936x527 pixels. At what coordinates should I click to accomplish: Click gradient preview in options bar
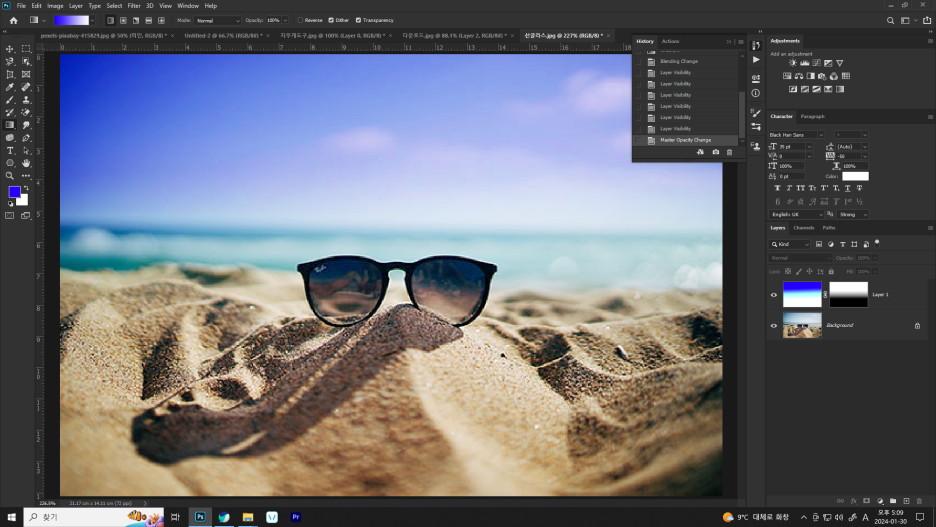pos(71,20)
